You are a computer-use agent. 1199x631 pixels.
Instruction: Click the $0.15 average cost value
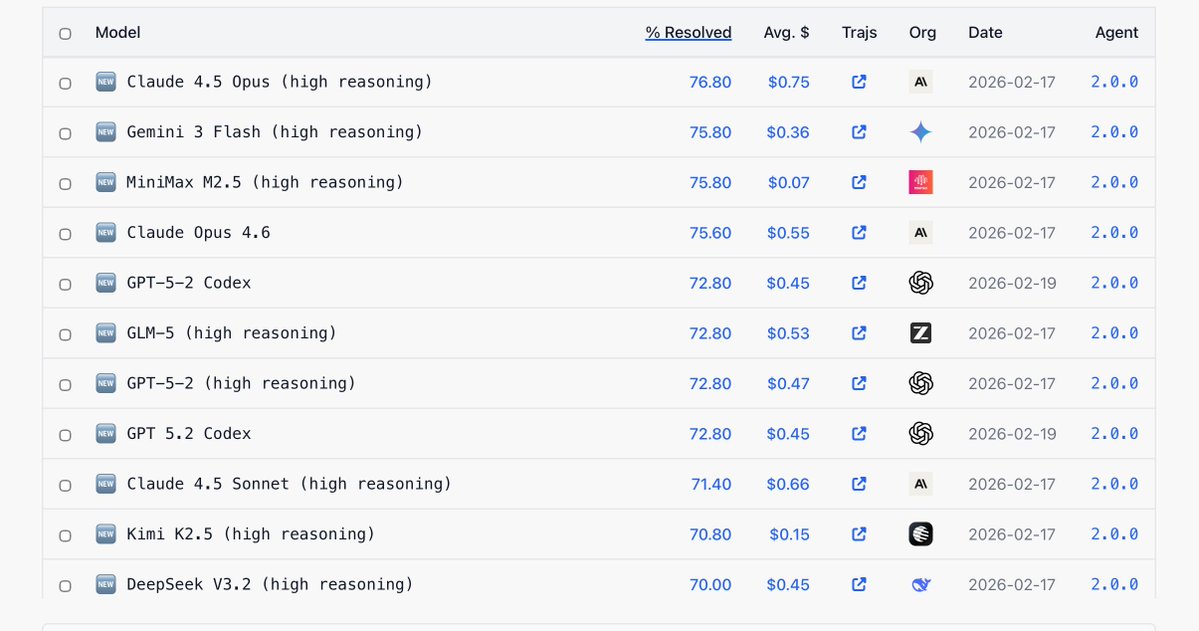pyautogui.click(x=789, y=534)
